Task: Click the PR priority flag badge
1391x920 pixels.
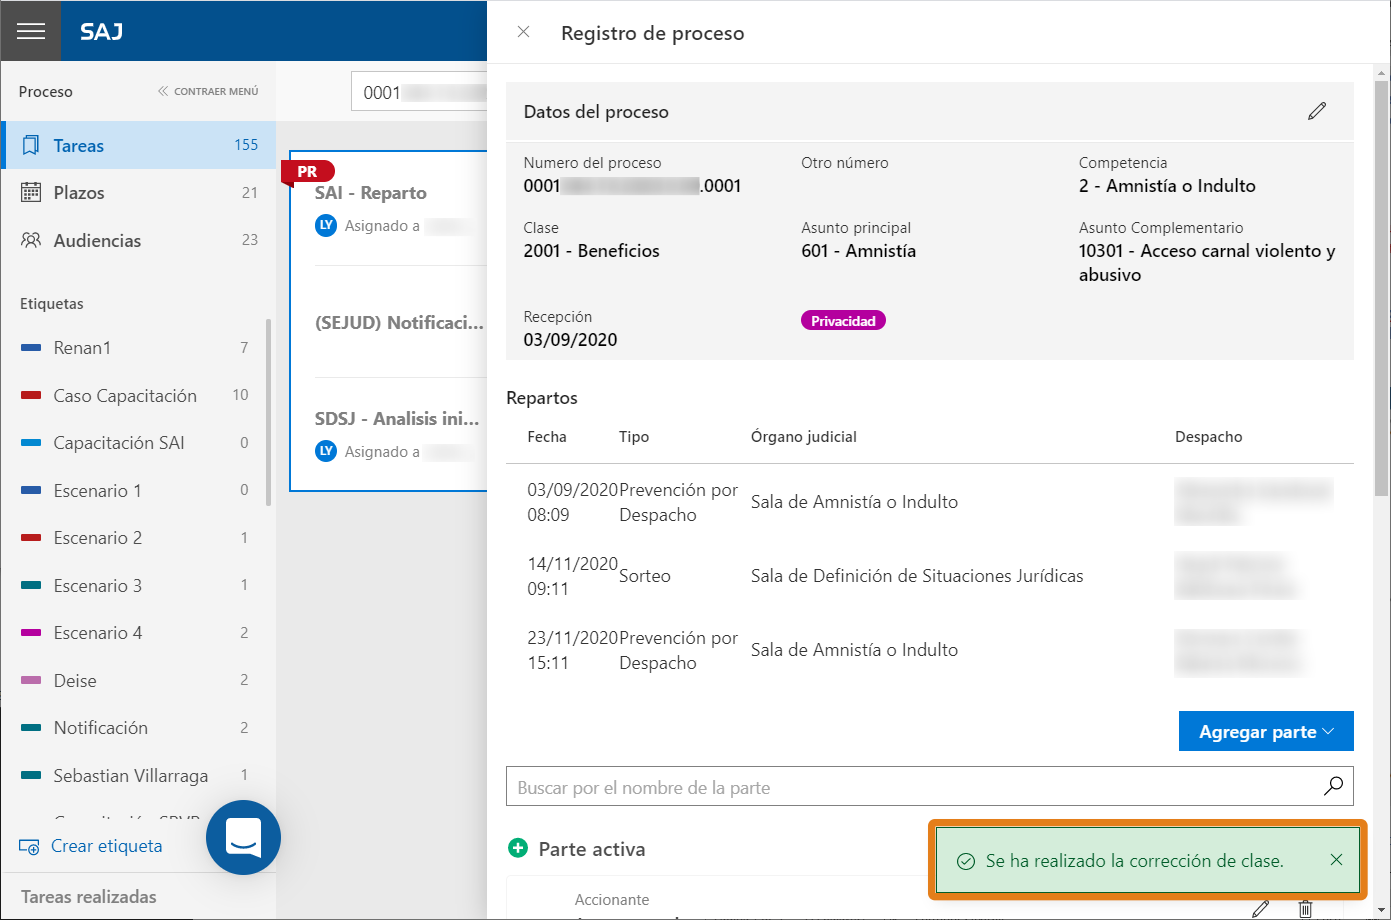Action: tap(308, 172)
